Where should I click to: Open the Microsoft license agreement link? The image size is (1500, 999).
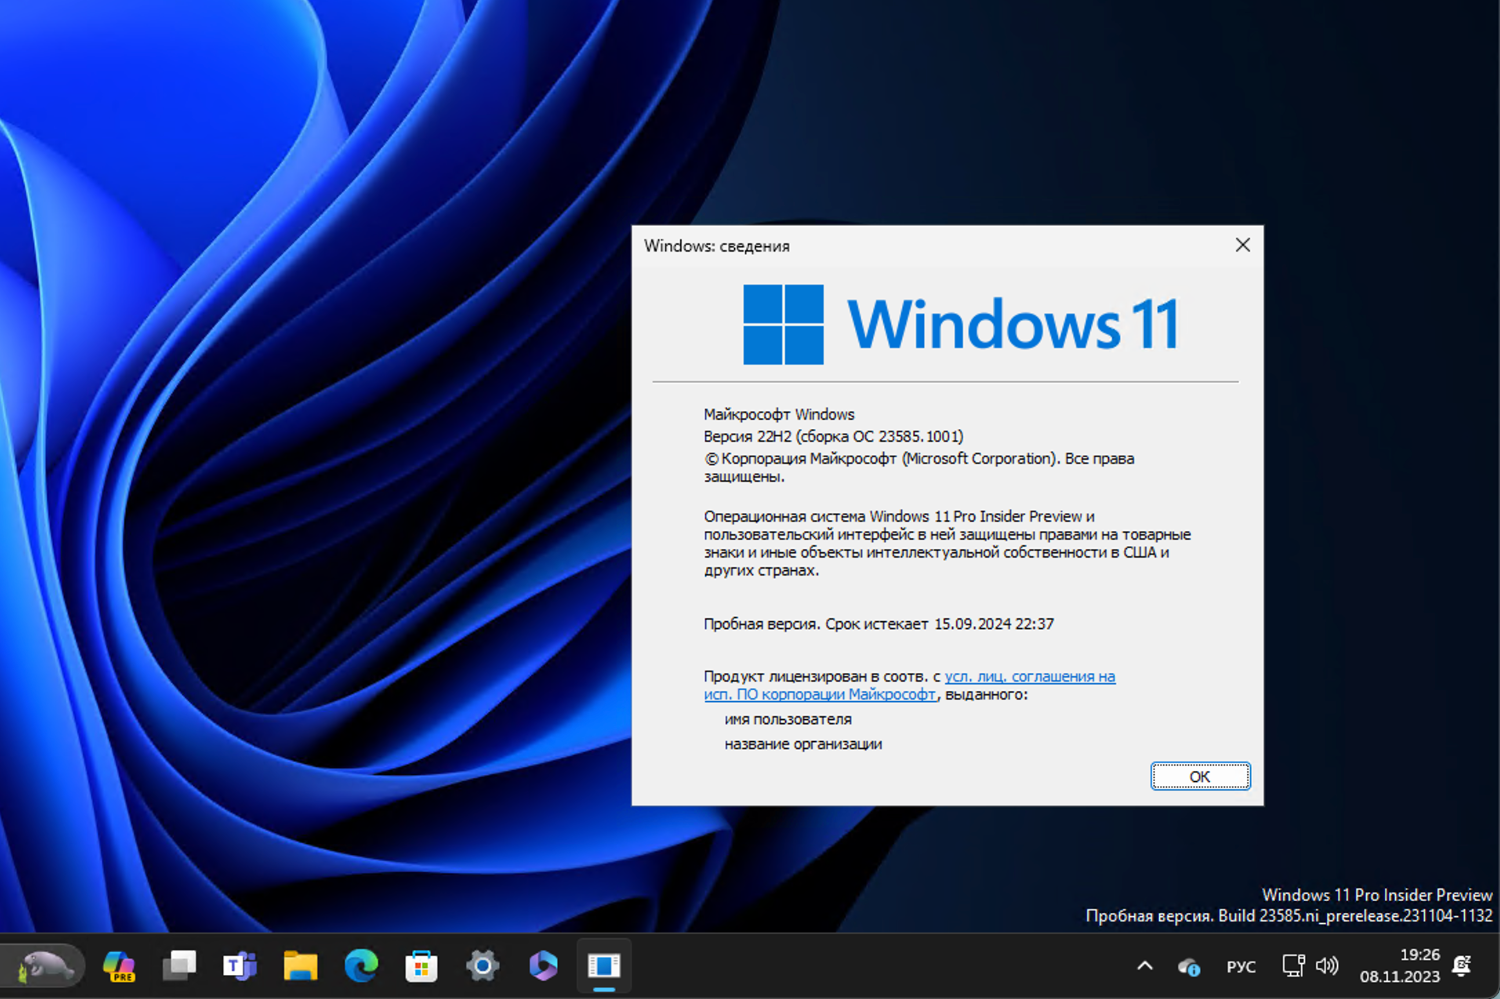(x=1031, y=676)
